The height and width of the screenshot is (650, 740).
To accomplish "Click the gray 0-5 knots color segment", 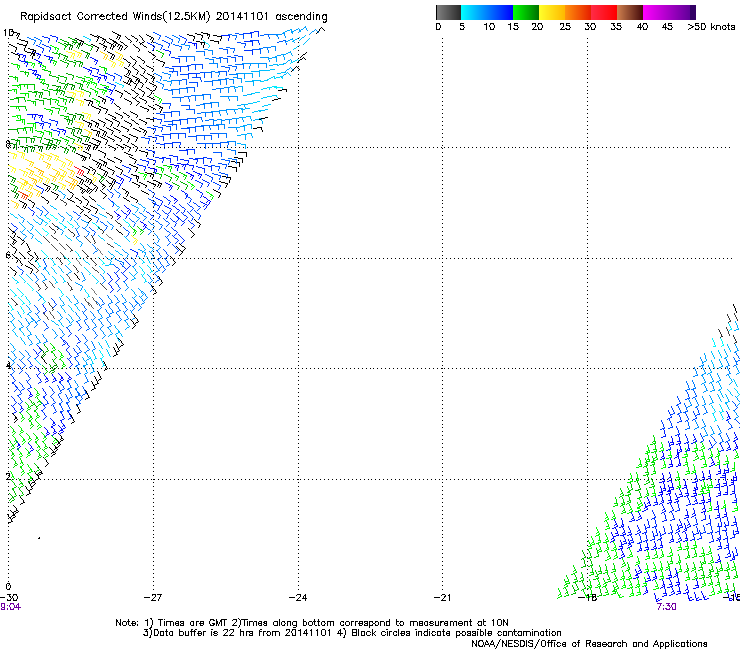I will (448, 12).
